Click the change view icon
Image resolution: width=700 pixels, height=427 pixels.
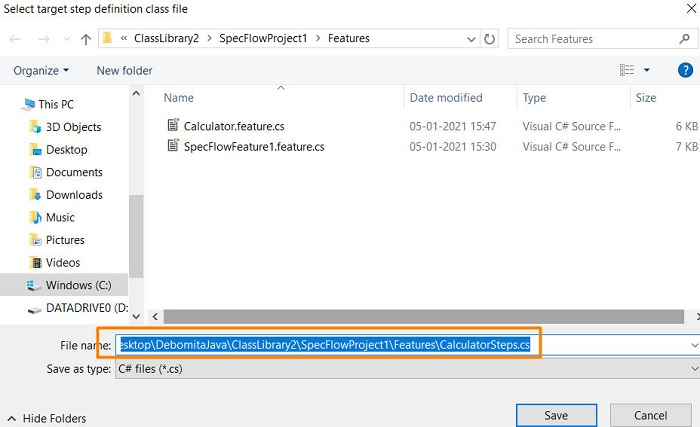click(627, 70)
